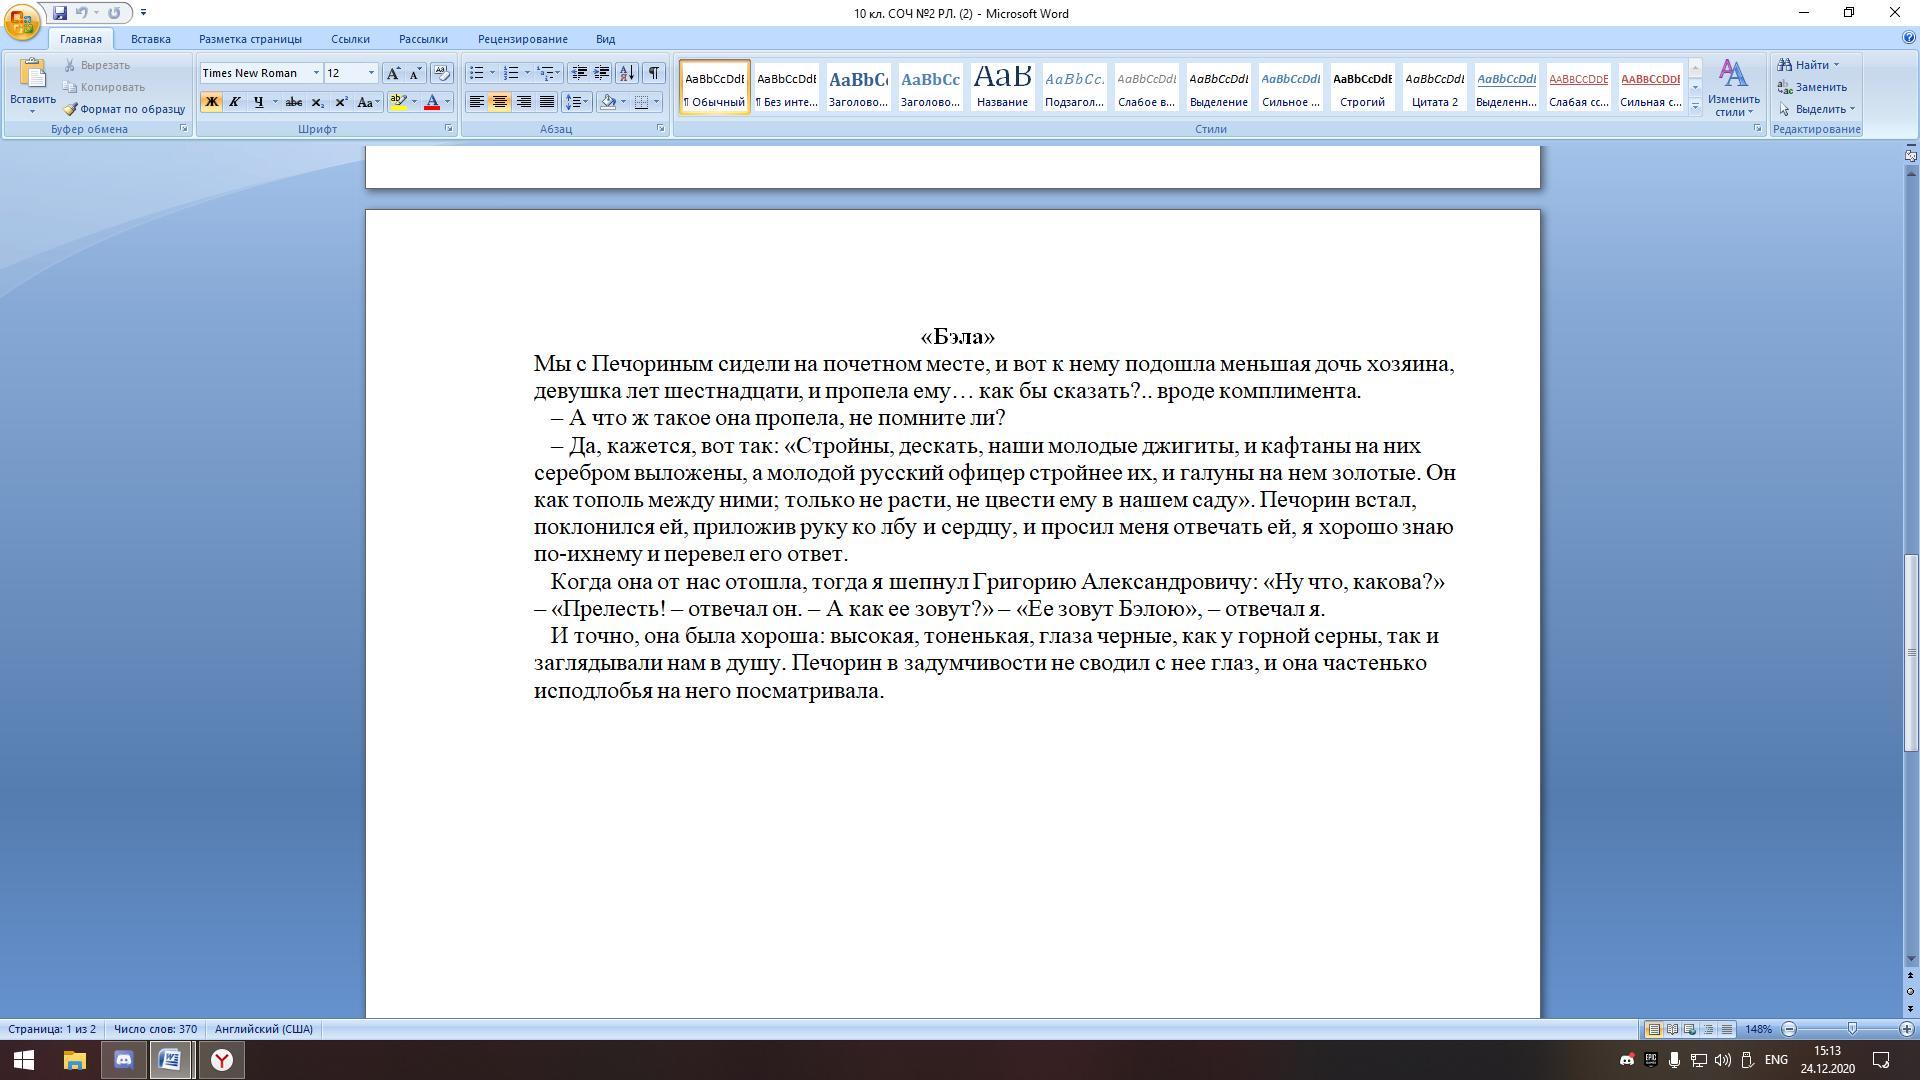
Task: Click numbered list icon
Action: pos(511,73)
